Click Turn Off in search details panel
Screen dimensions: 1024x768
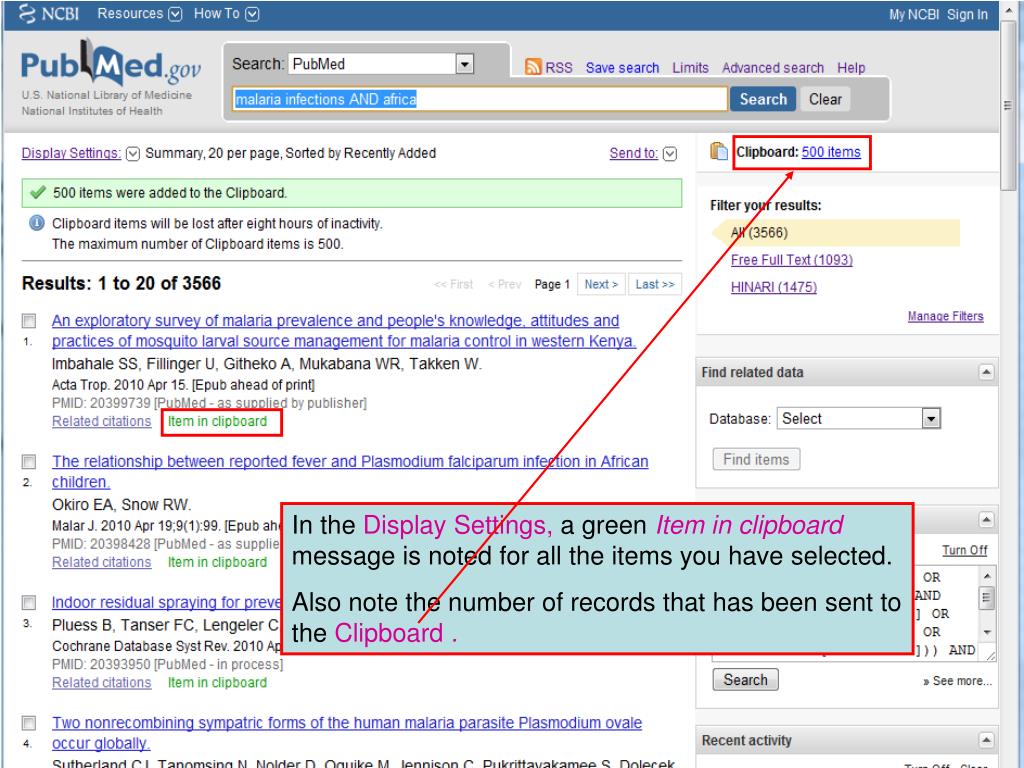(x=965, y=551)
